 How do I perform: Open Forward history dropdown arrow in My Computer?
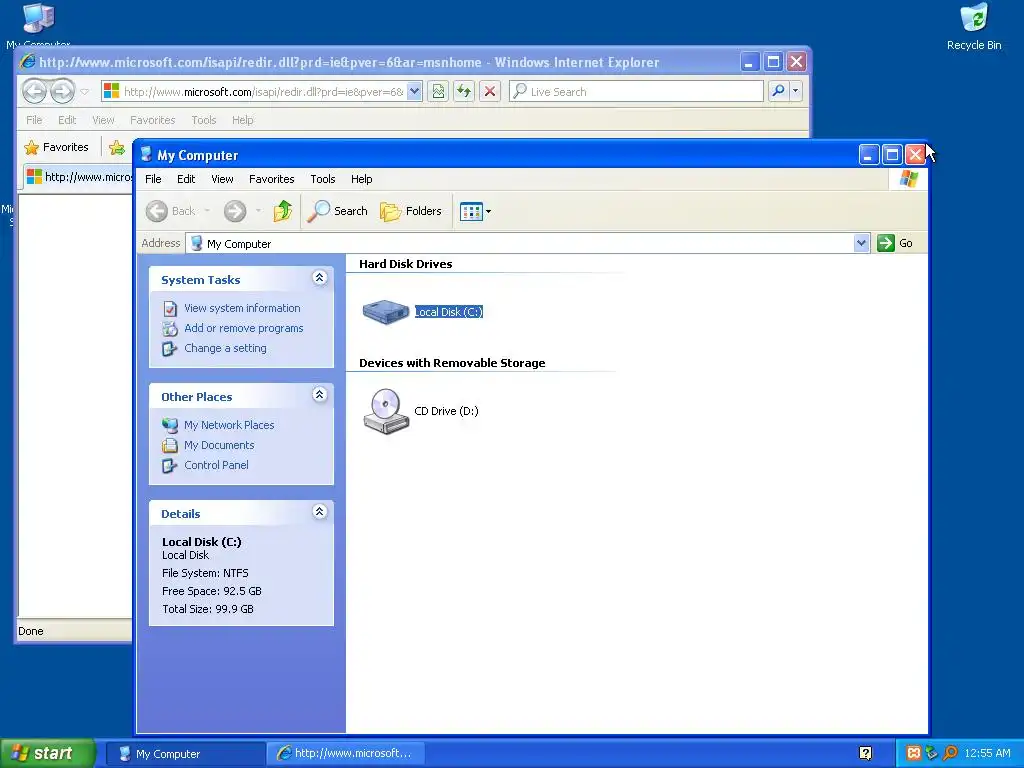point(259,211)
